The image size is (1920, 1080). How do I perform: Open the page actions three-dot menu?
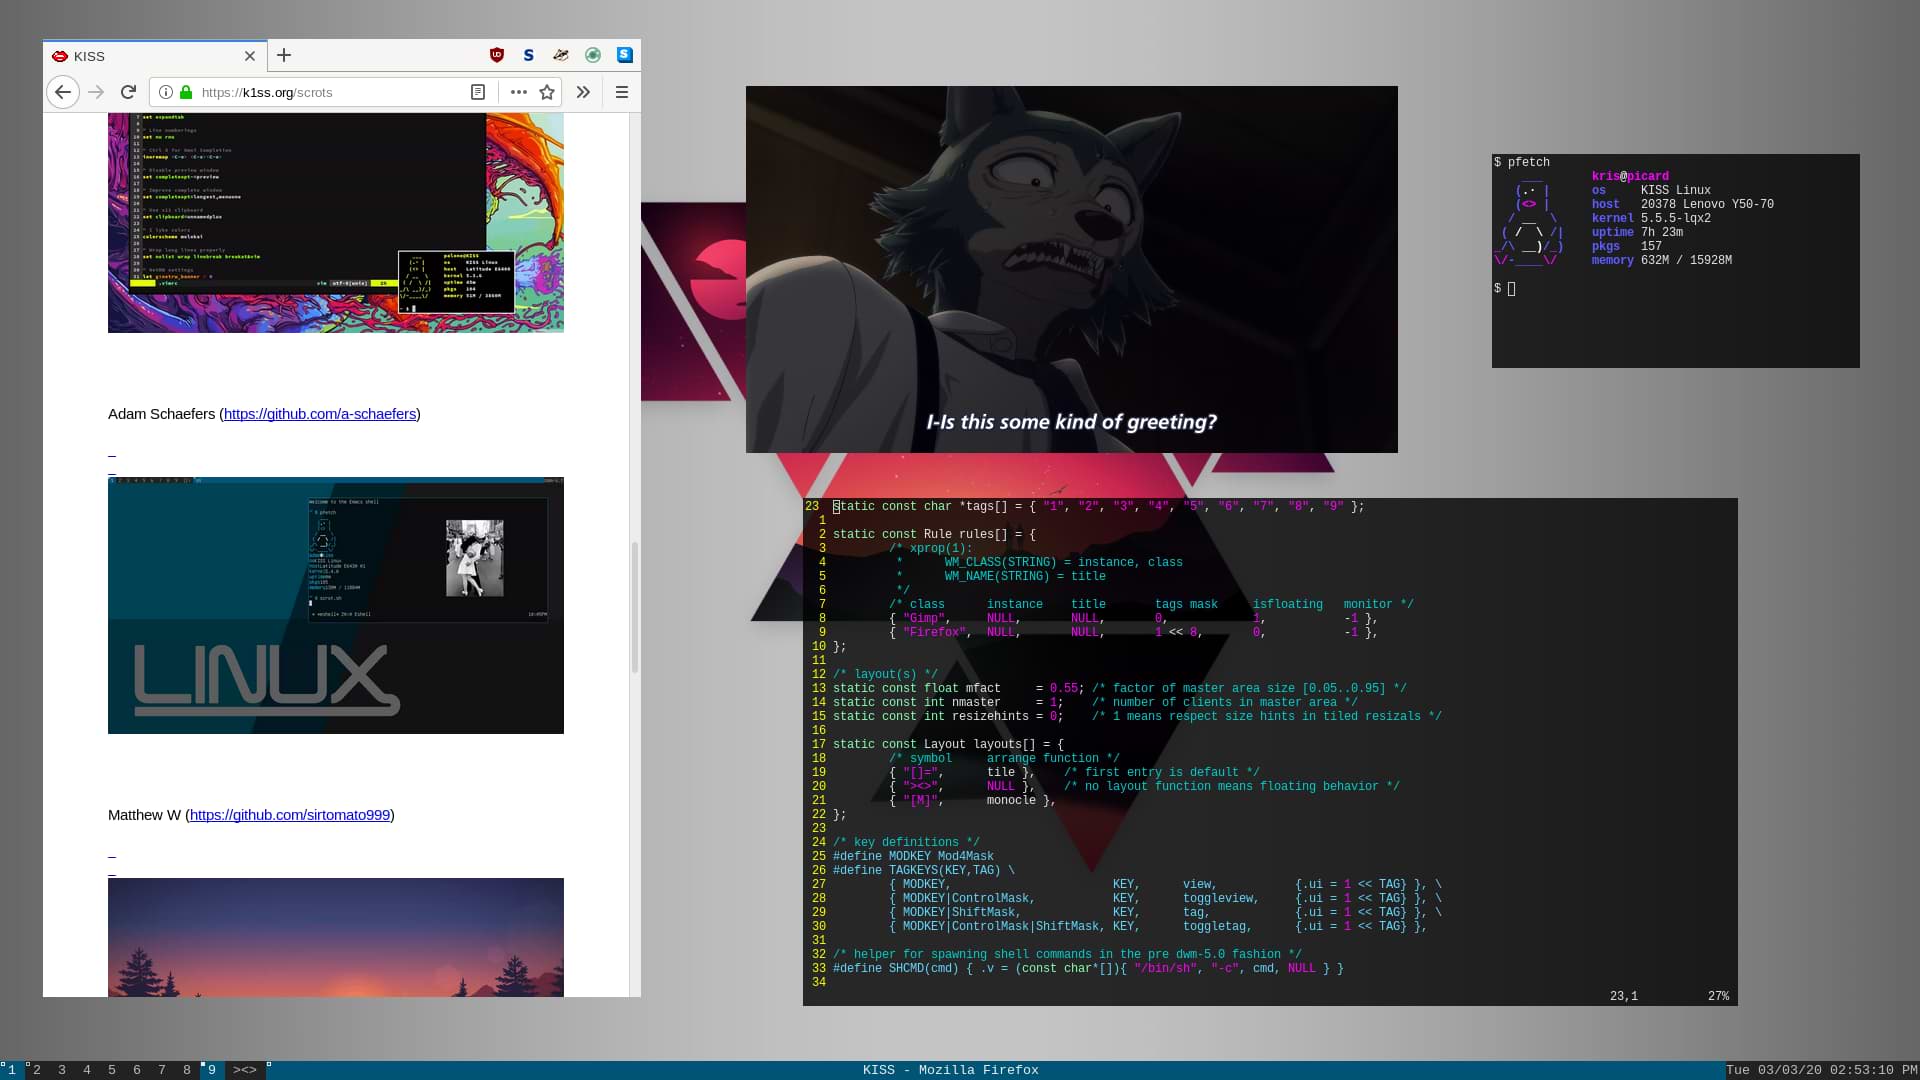point(518,92)
